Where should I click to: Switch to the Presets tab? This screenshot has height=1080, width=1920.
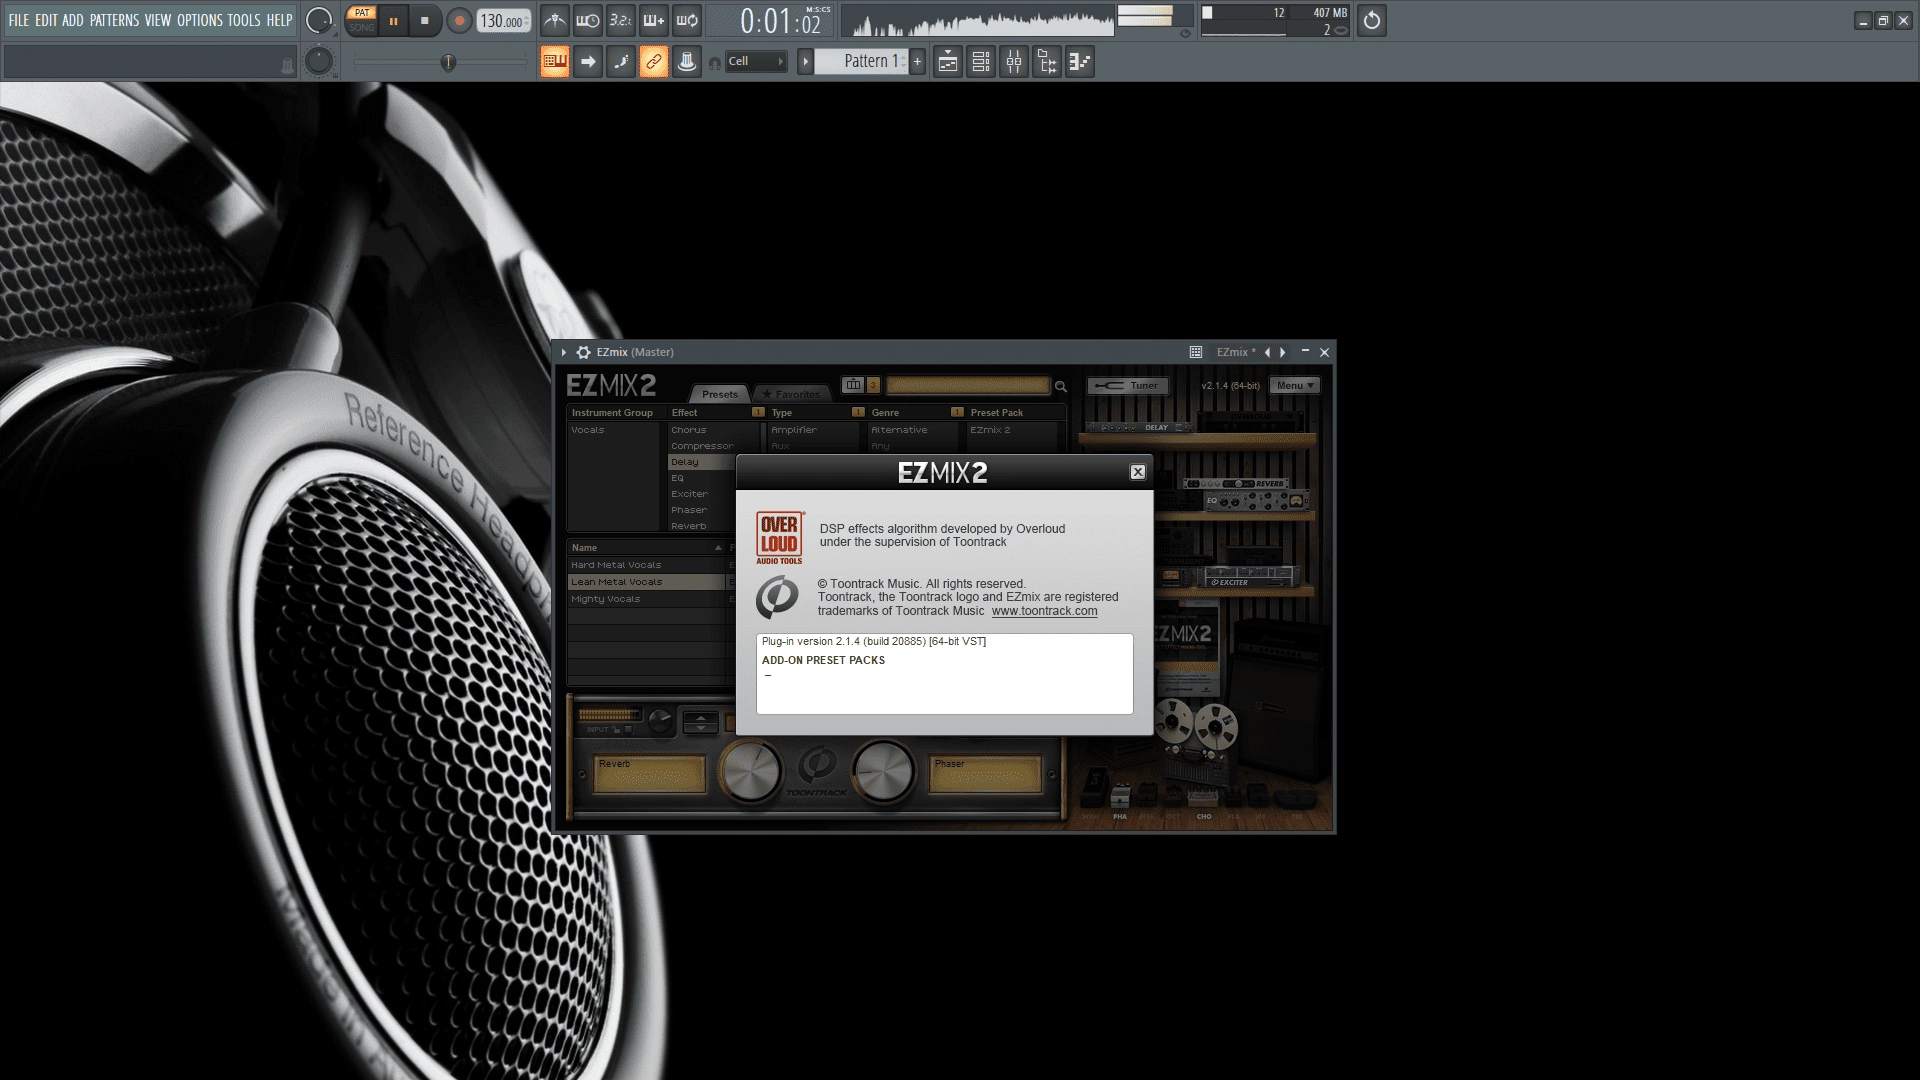[x=720, y=393]
